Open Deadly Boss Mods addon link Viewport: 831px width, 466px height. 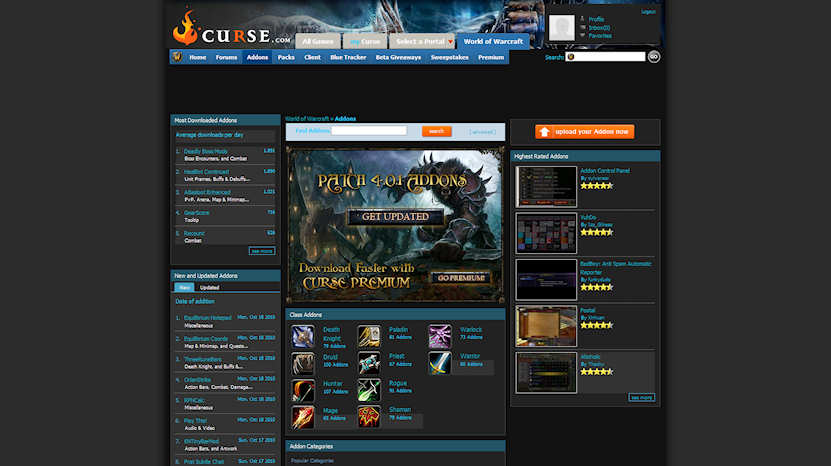click(206, 151)
